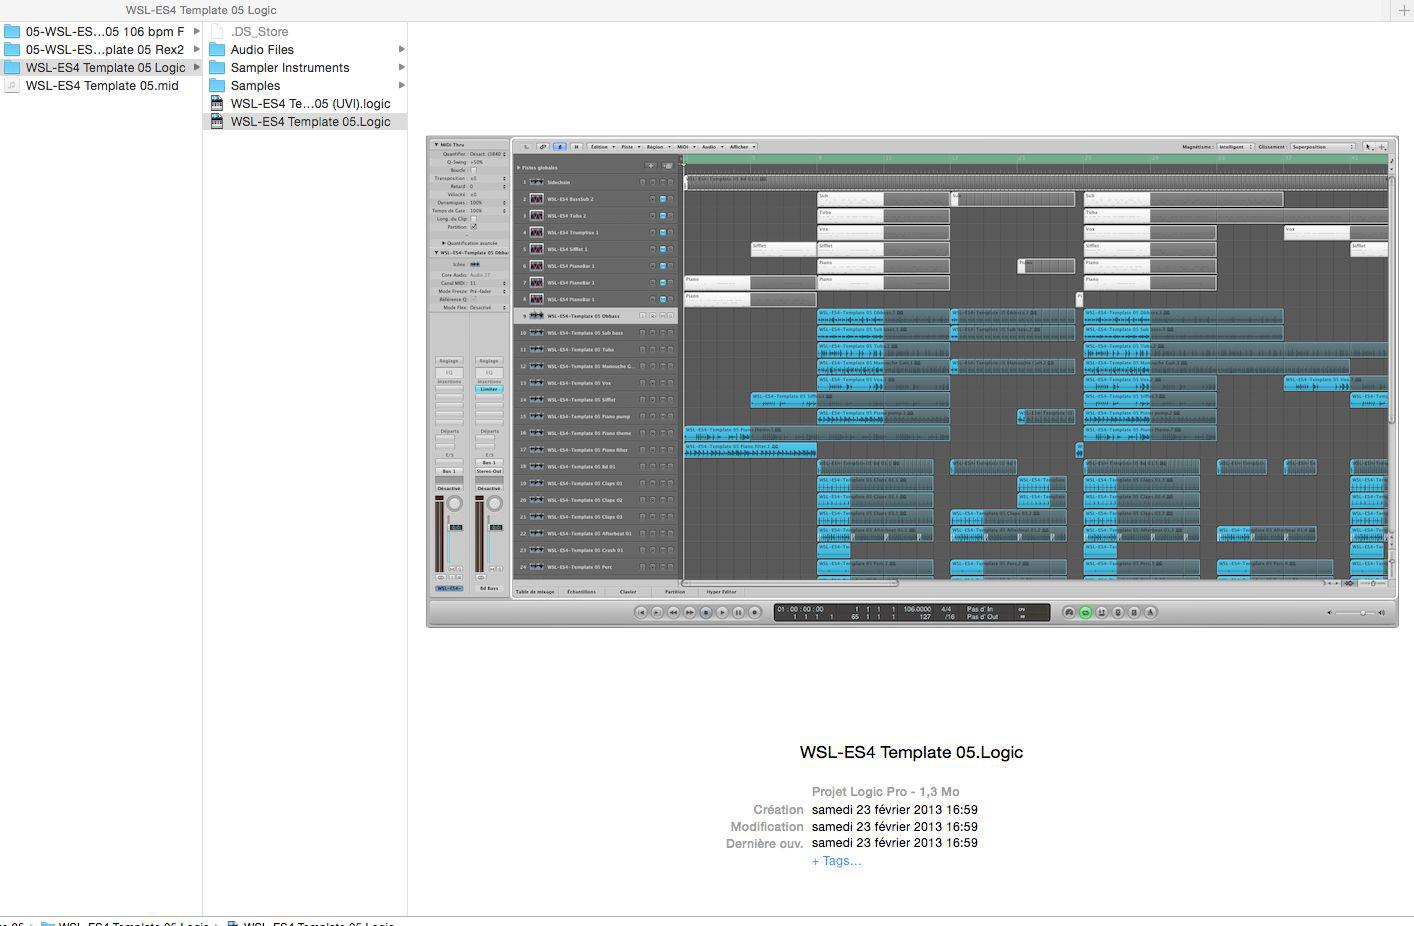Click the Logic project preview thumbnail
Viewport: 1414px width, 926px height.
(912, 381)
